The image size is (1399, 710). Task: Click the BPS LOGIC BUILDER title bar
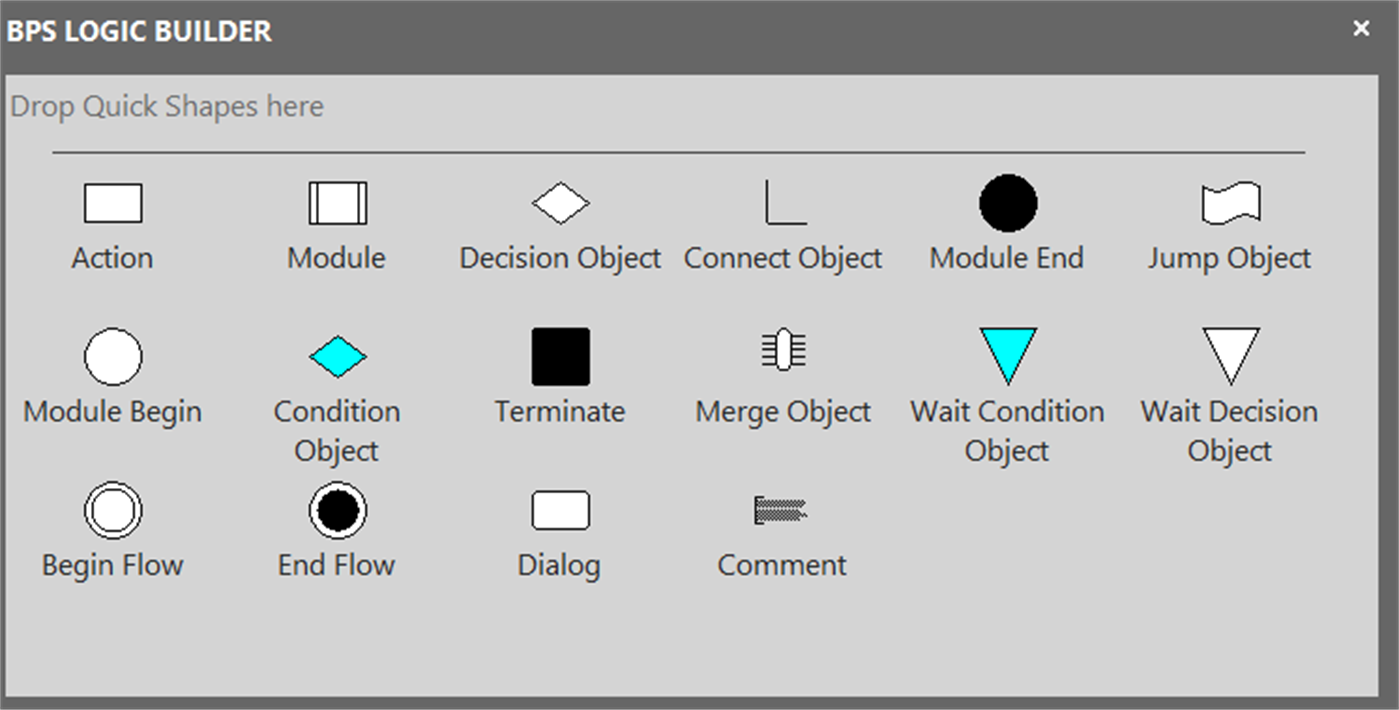pyautogui.click(x=700, y=31)
